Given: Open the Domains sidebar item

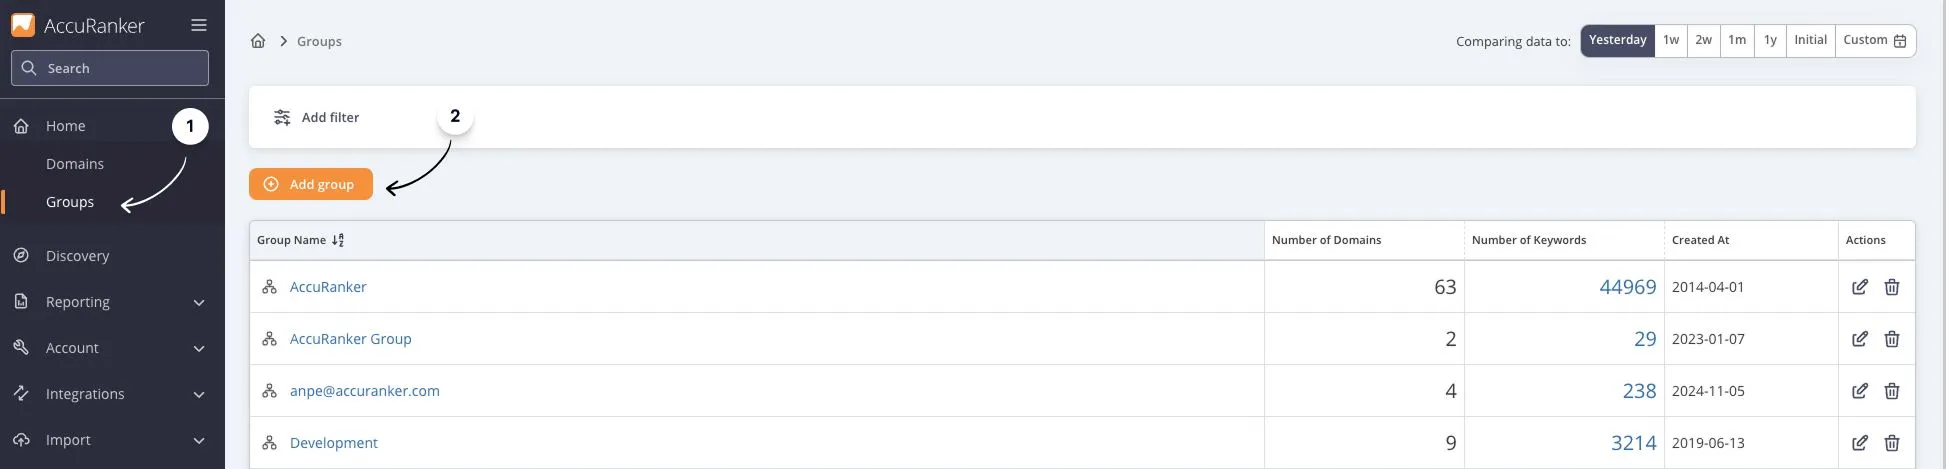Looking at the screenshot, I should tap(75, 164).
